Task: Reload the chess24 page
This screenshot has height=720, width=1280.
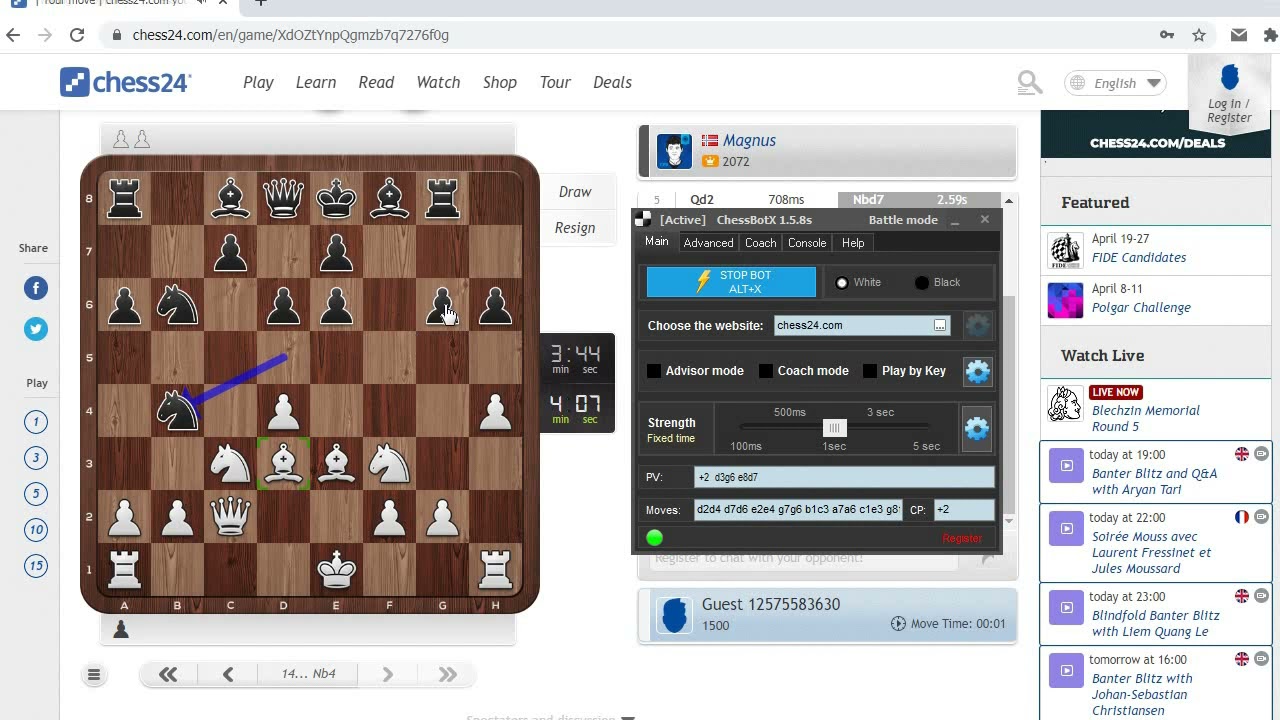Action: pos(77,35)
